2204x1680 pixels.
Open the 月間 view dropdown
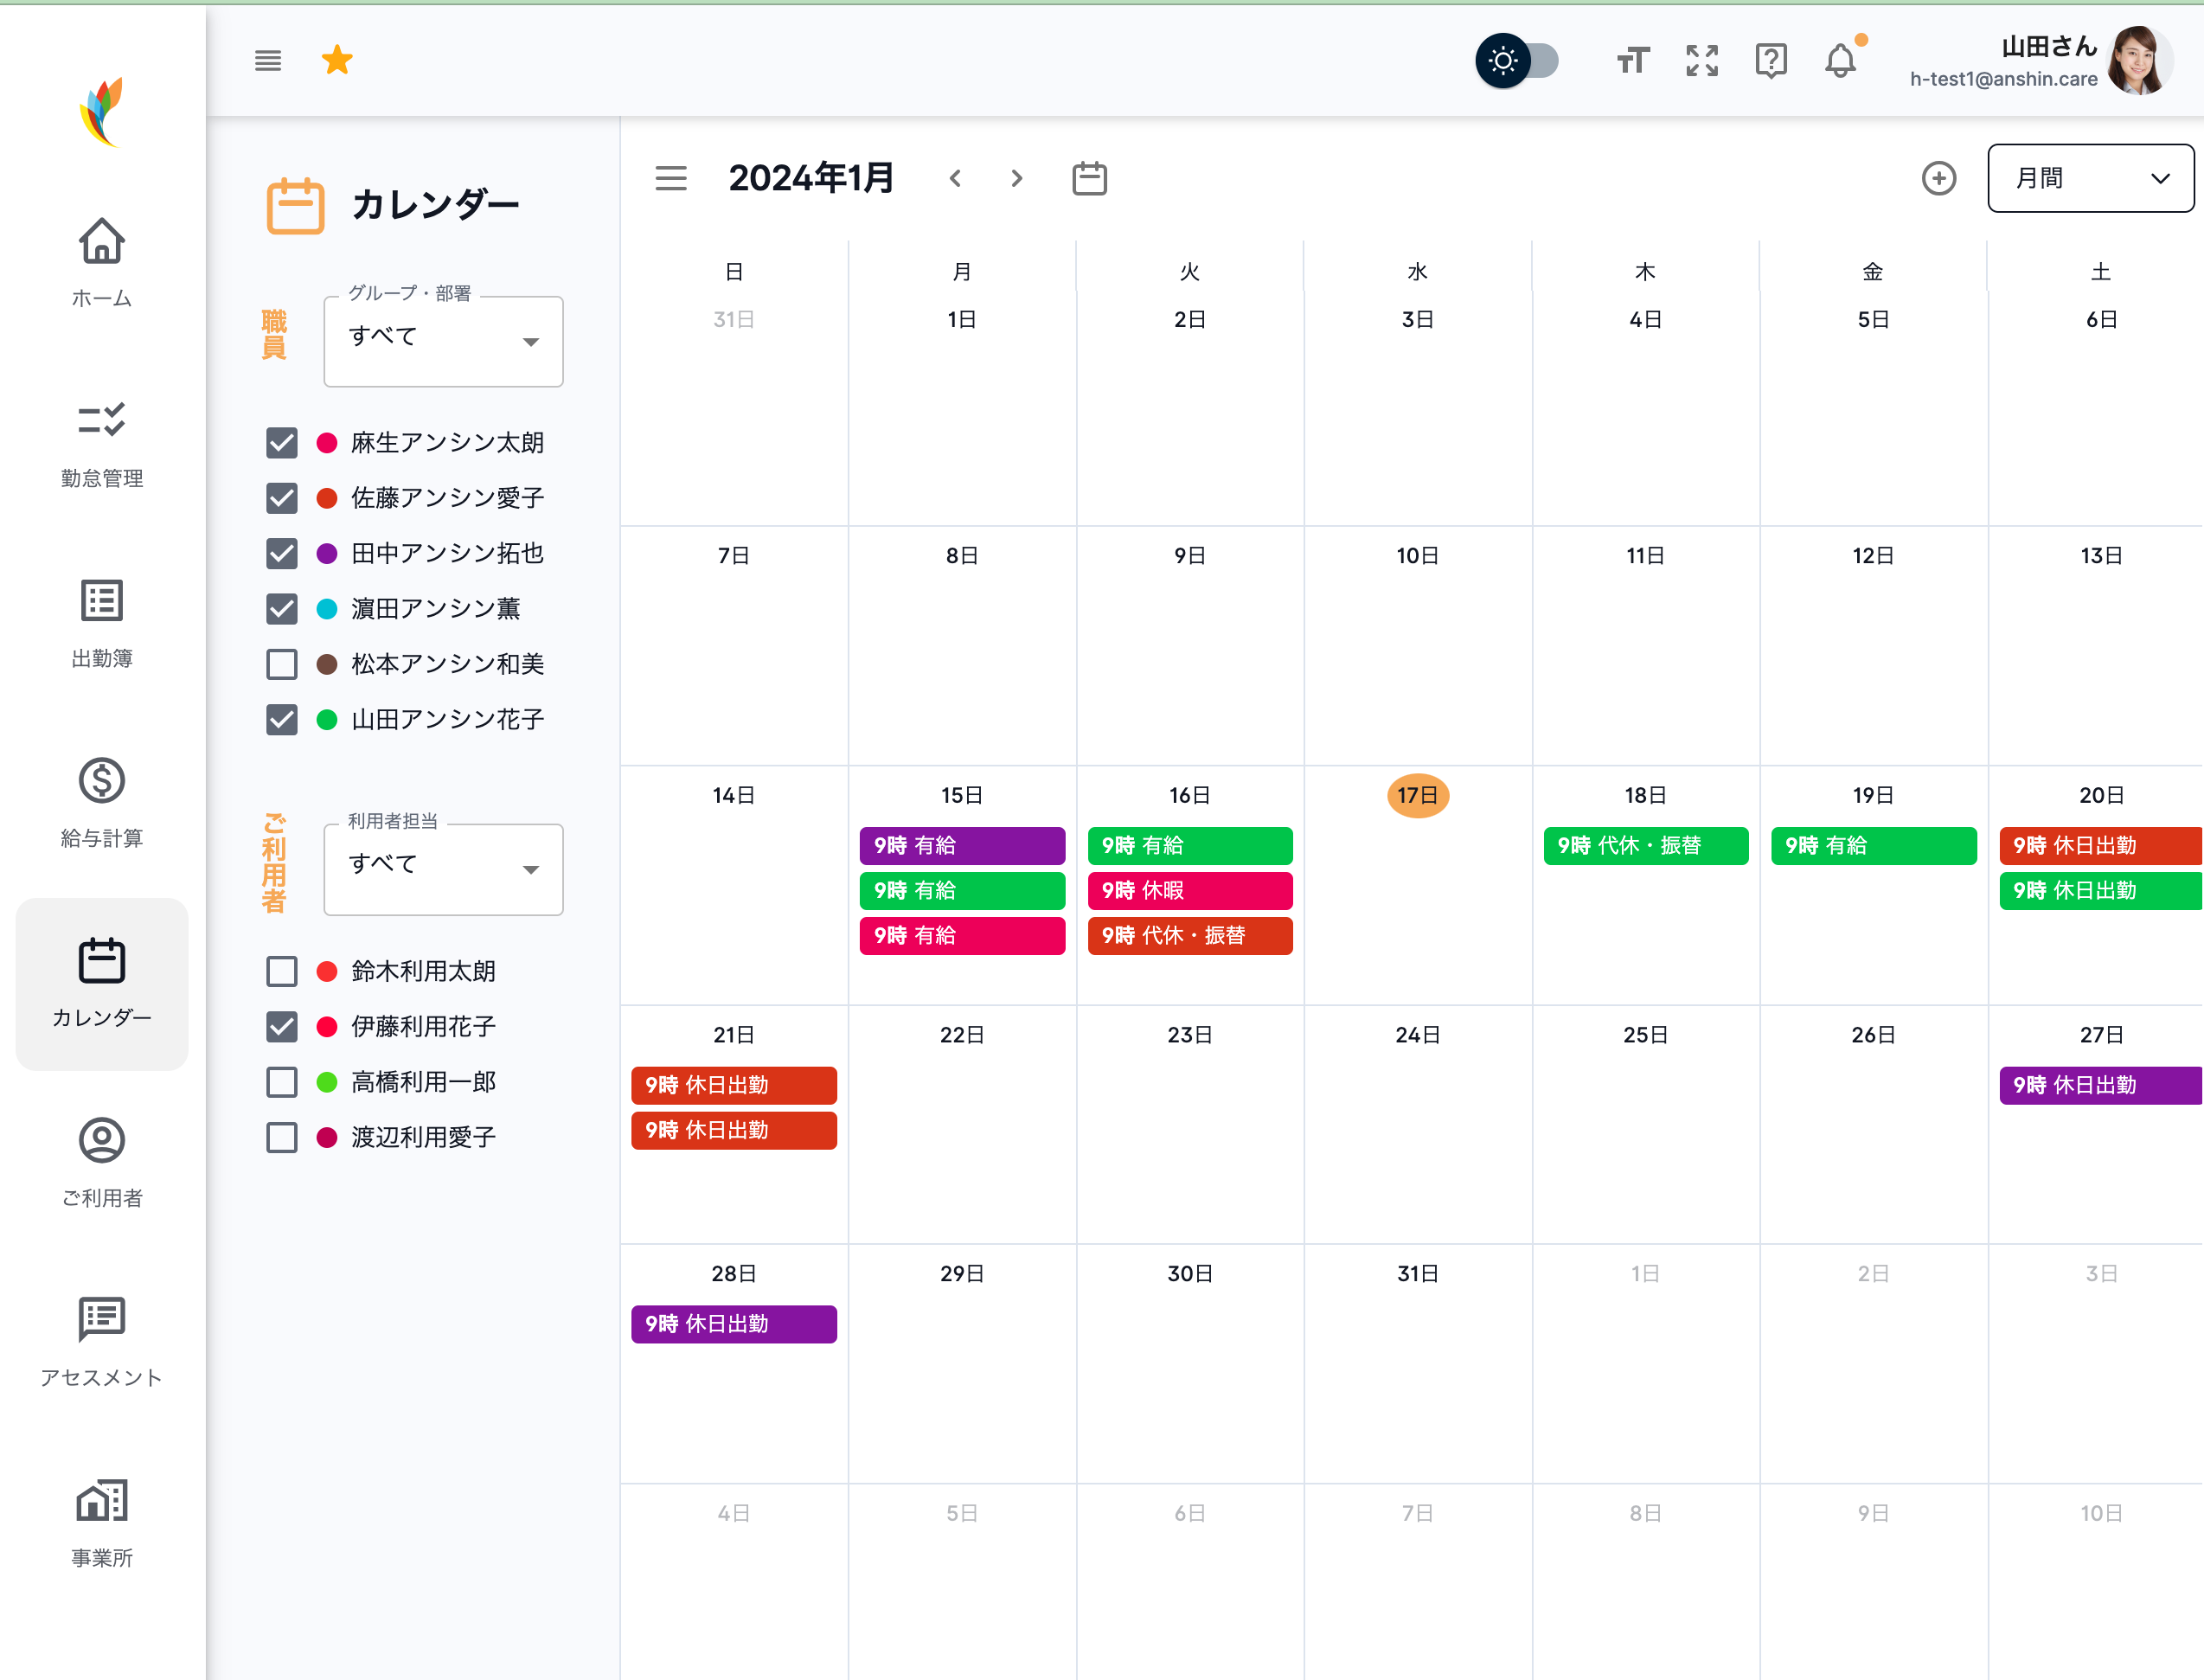pyautogui.click(x=2090, y=178)
